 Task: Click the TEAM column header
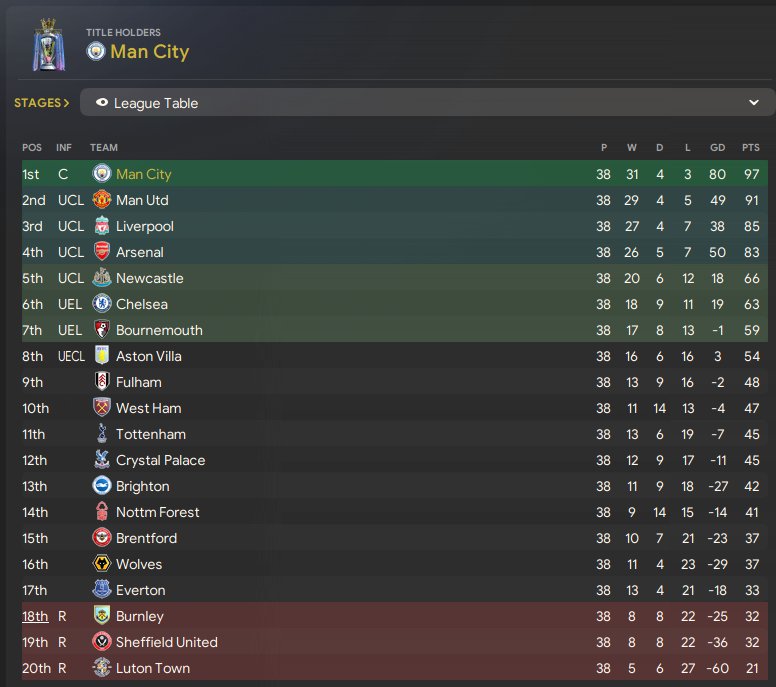tap(104, 147)
